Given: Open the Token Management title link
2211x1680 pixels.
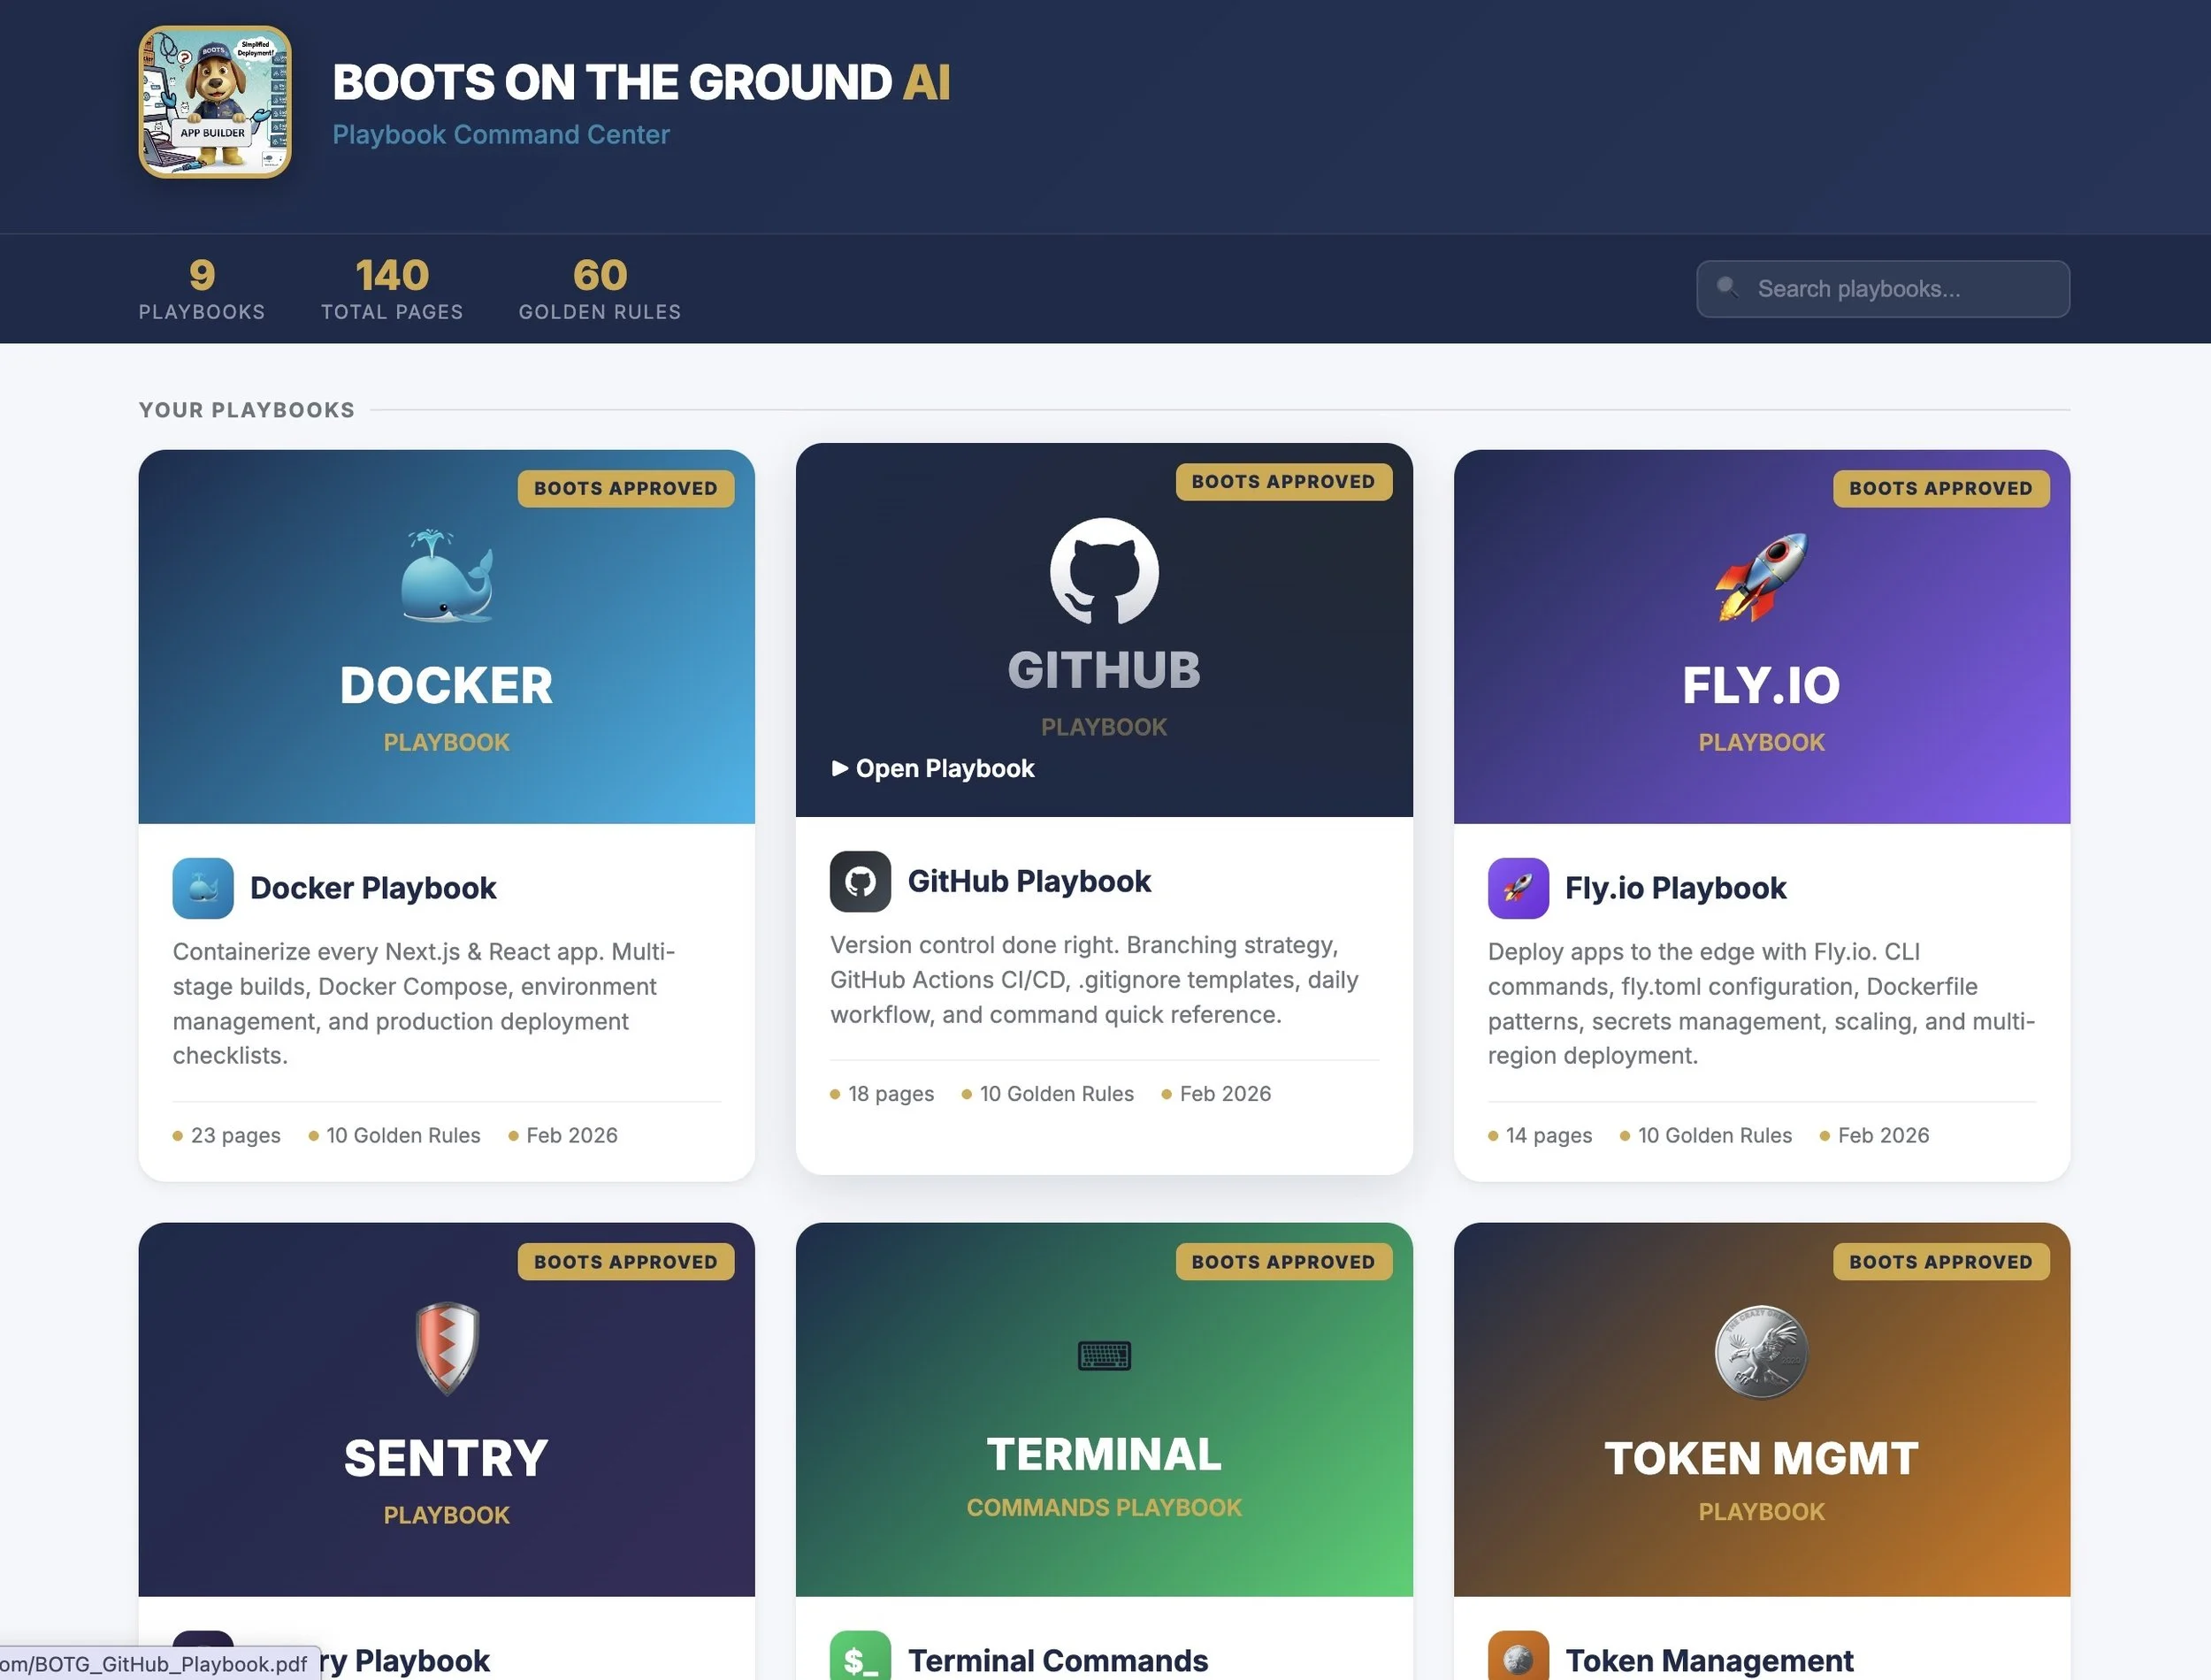Looking at the screenshot, I should 1709,1660.
